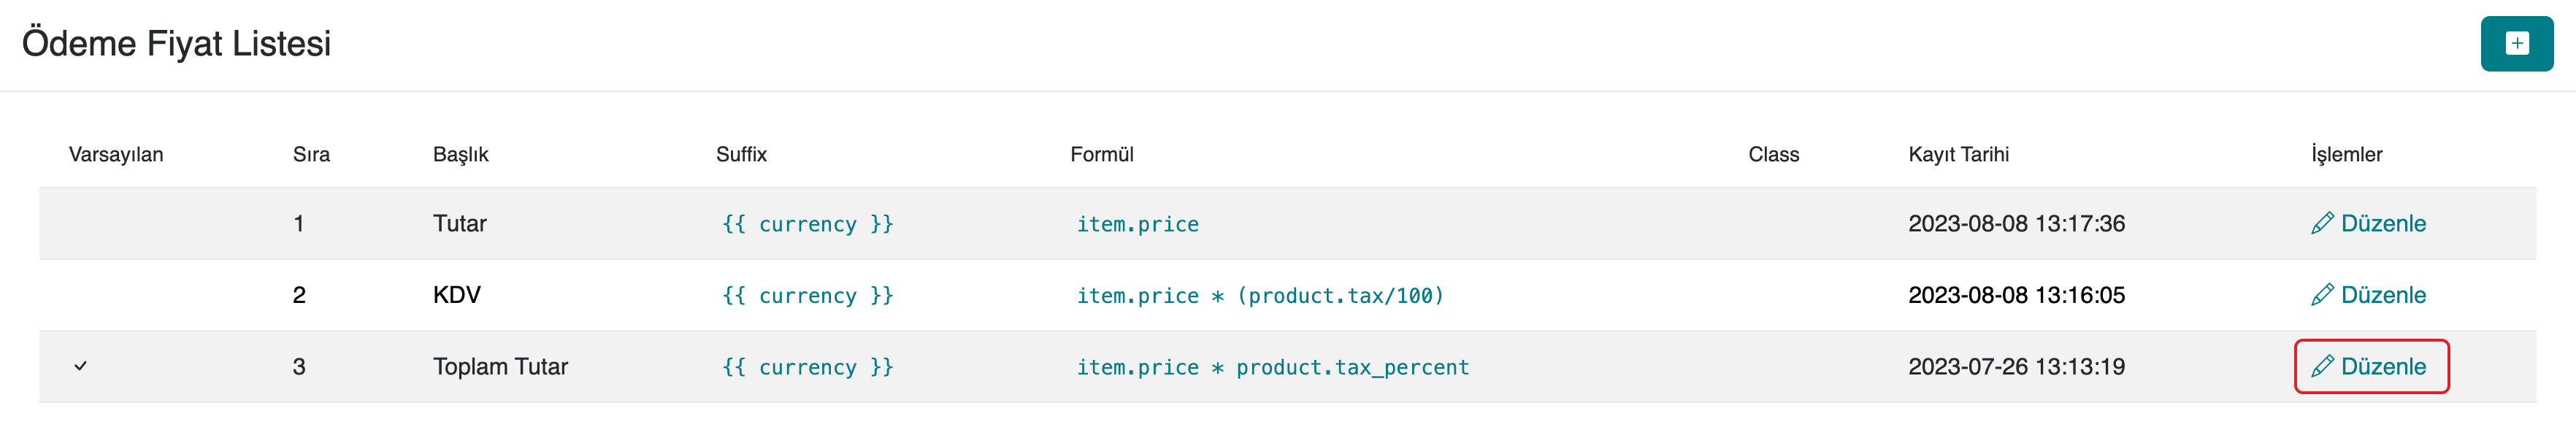Click the default checkmark on Toplam Tutar
This screenshot has width=2576, height=438.
click(81, 367)
